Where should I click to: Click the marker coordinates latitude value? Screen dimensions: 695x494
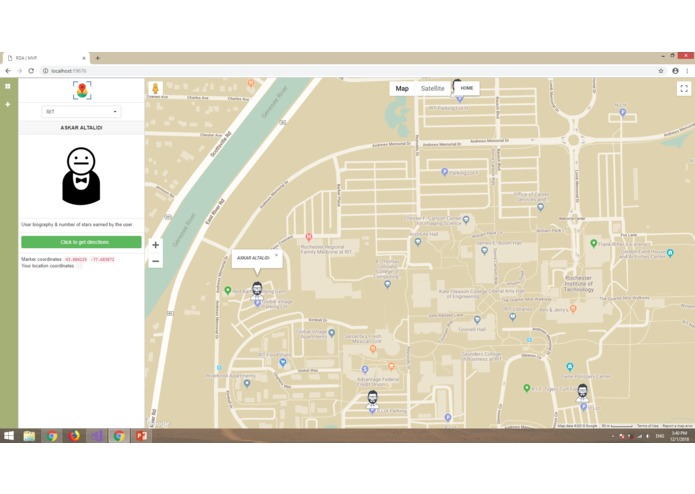point(76,259)
